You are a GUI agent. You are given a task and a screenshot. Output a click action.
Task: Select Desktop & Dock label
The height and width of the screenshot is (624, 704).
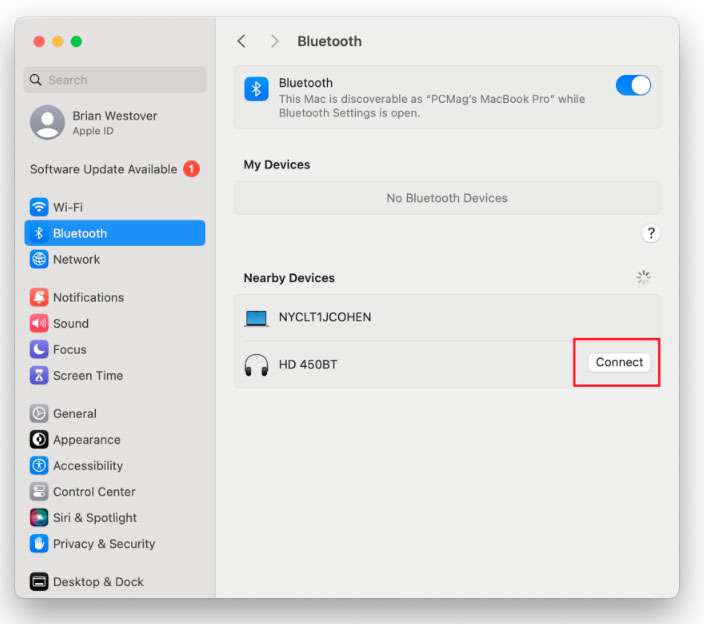coord(98,582)
